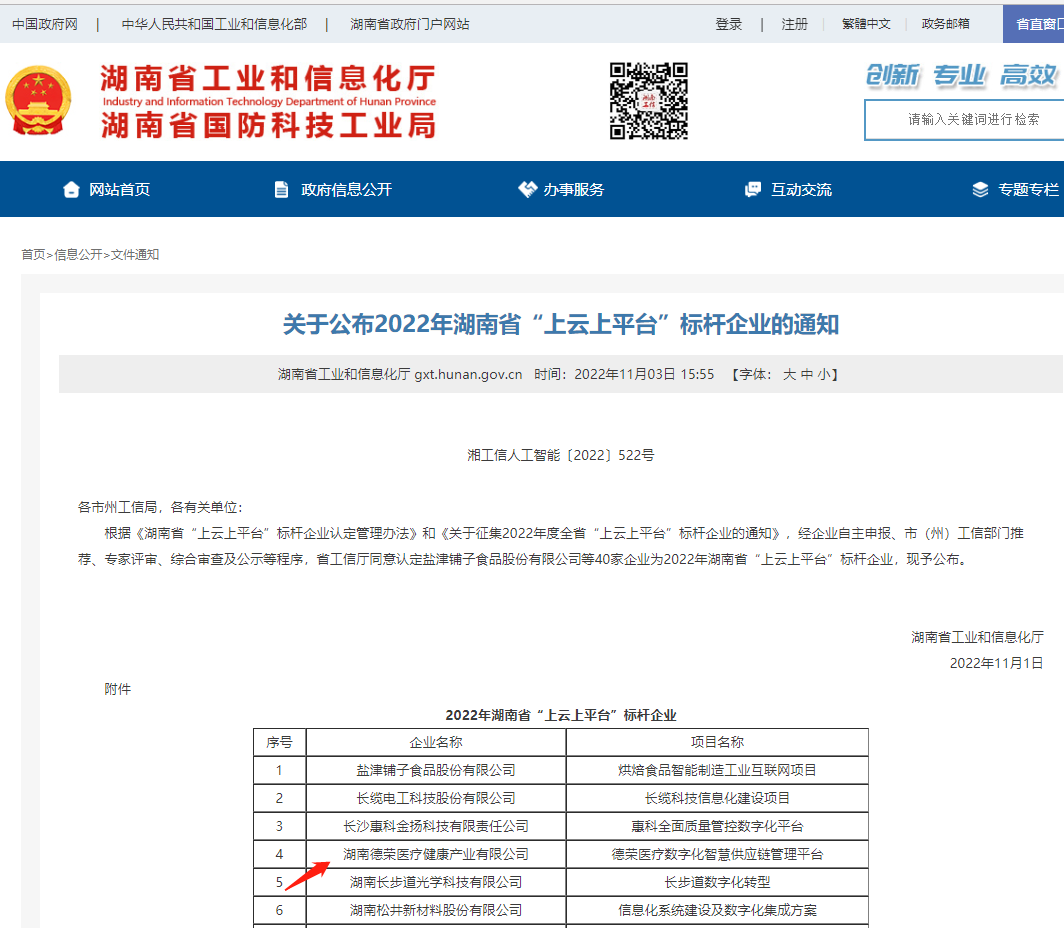
Task: Open the 政务邮箱 link
Action: [x=946, y=24]
